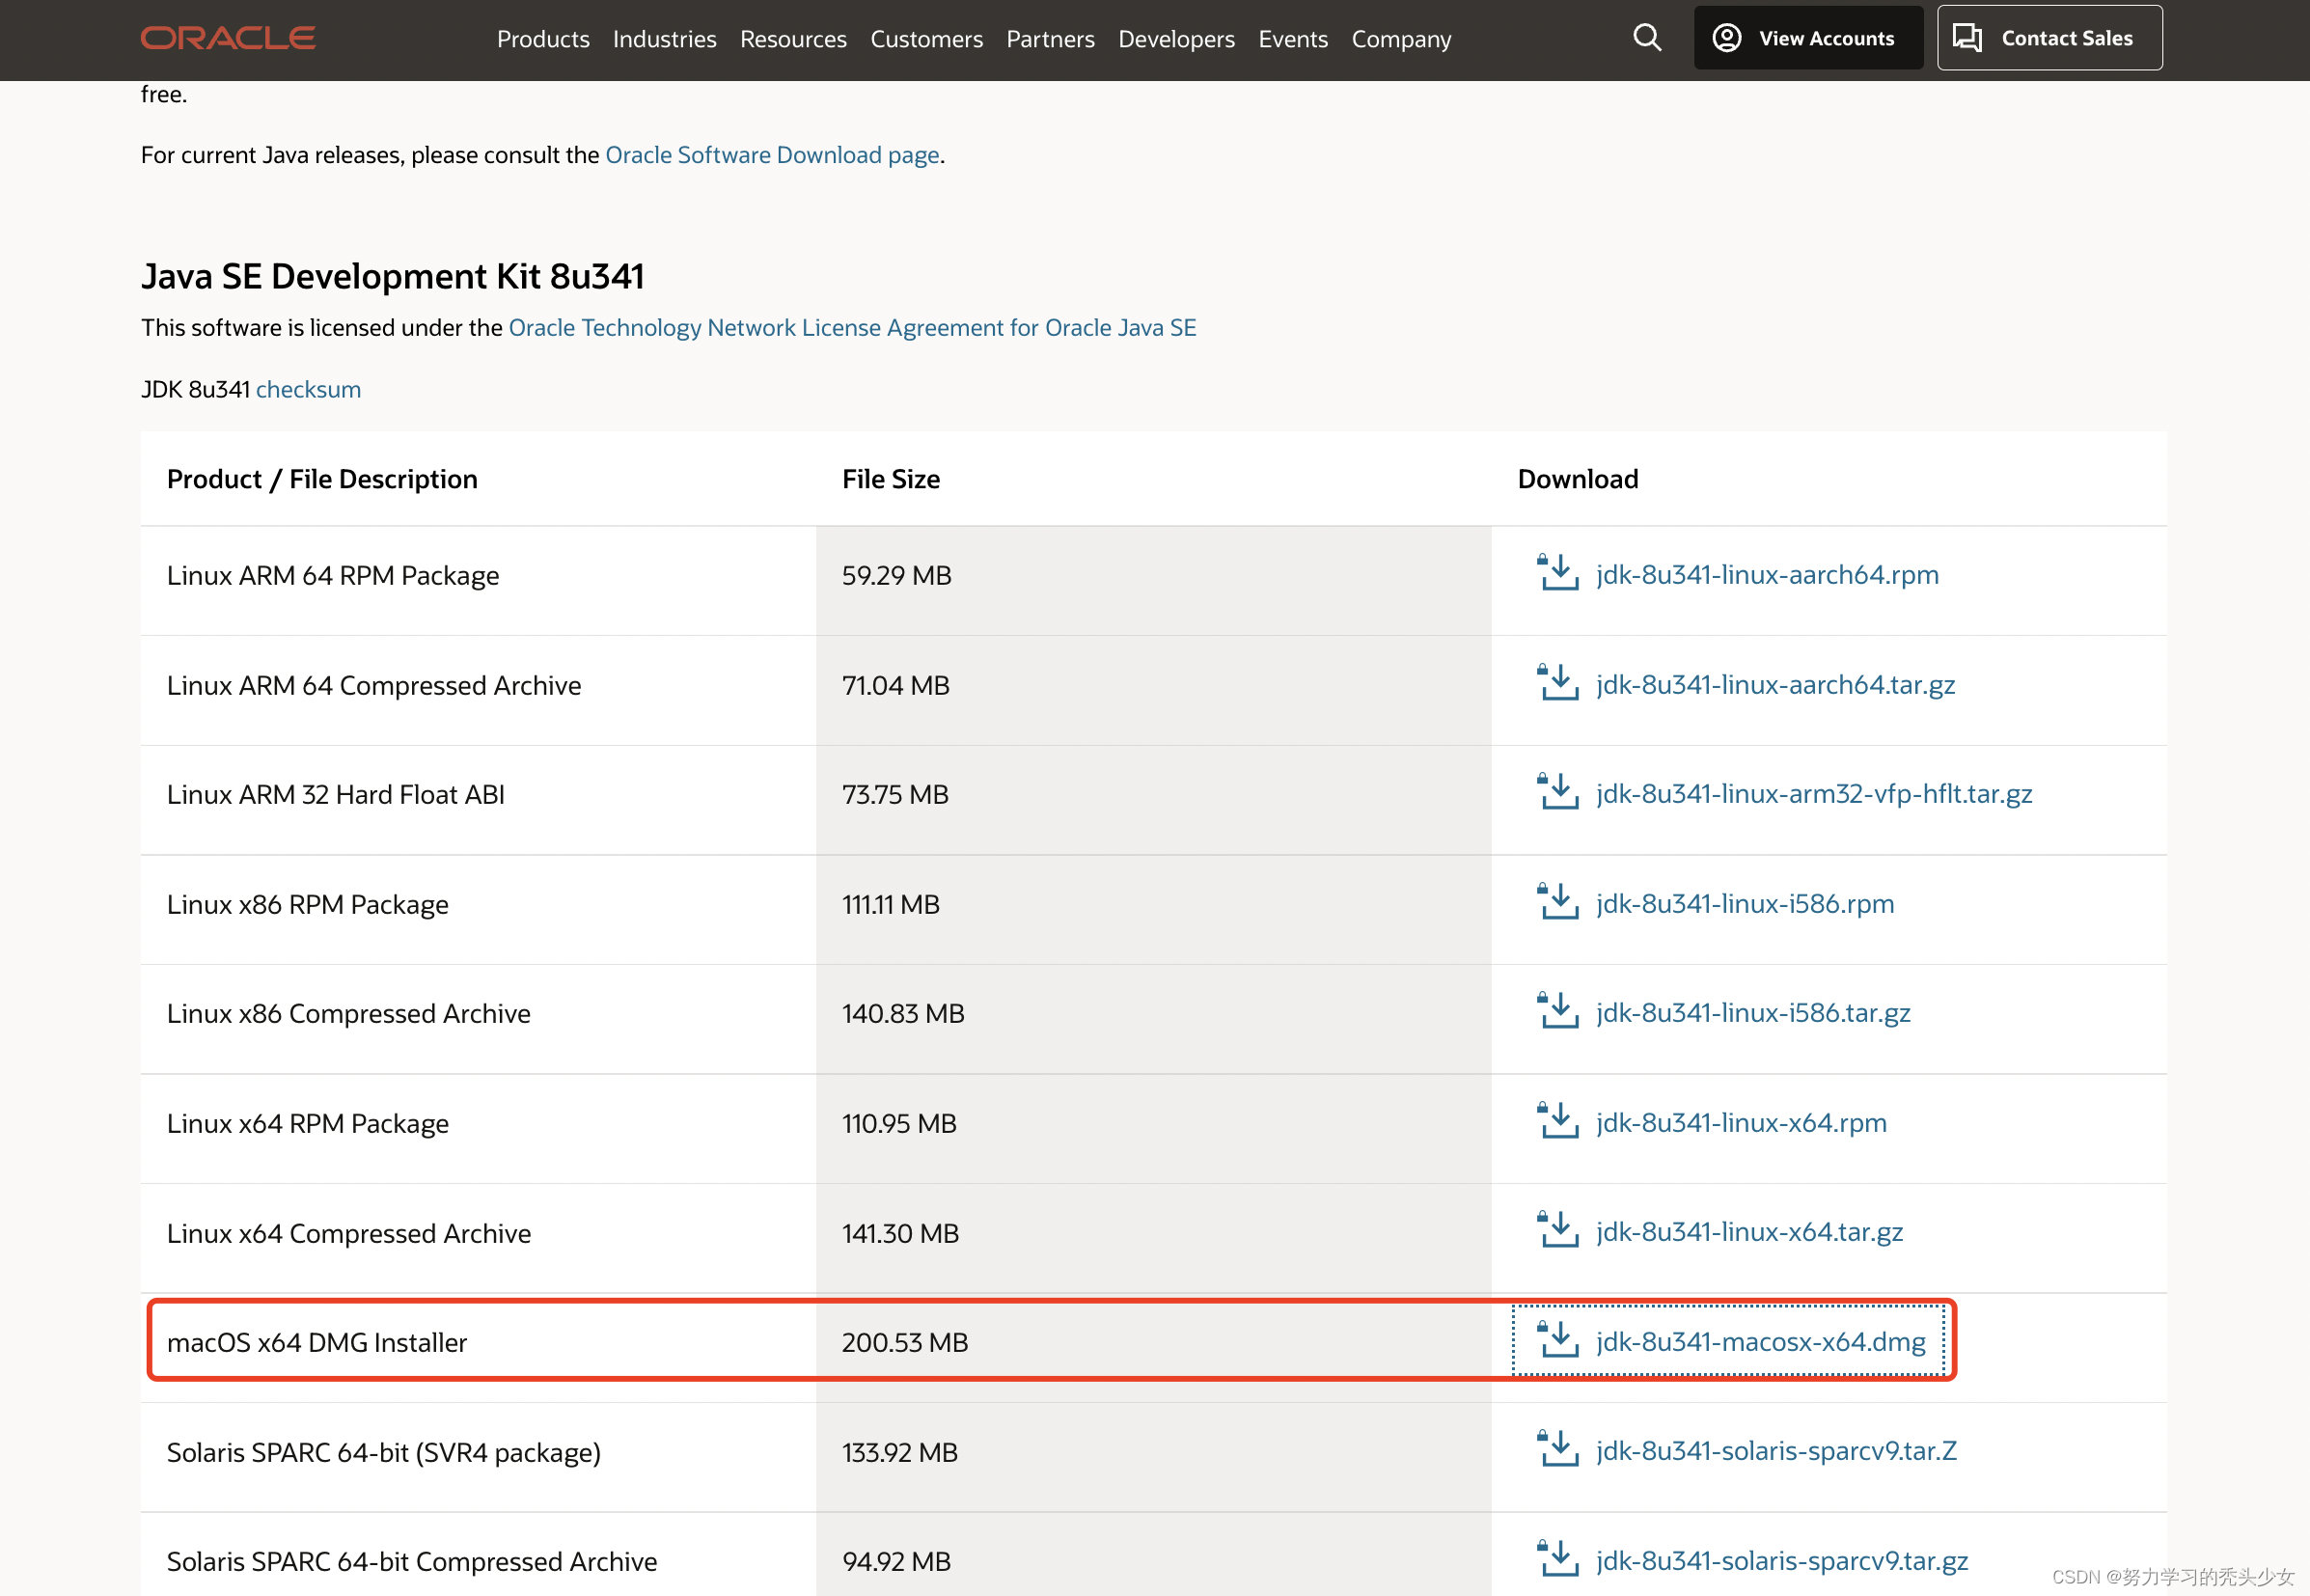Image resolution: width=2310 pixels, height=1596 pixels.
Task: Open Oracle Technology Network License Agreement link
Action: pyautogui.click(x=852, y=328)
